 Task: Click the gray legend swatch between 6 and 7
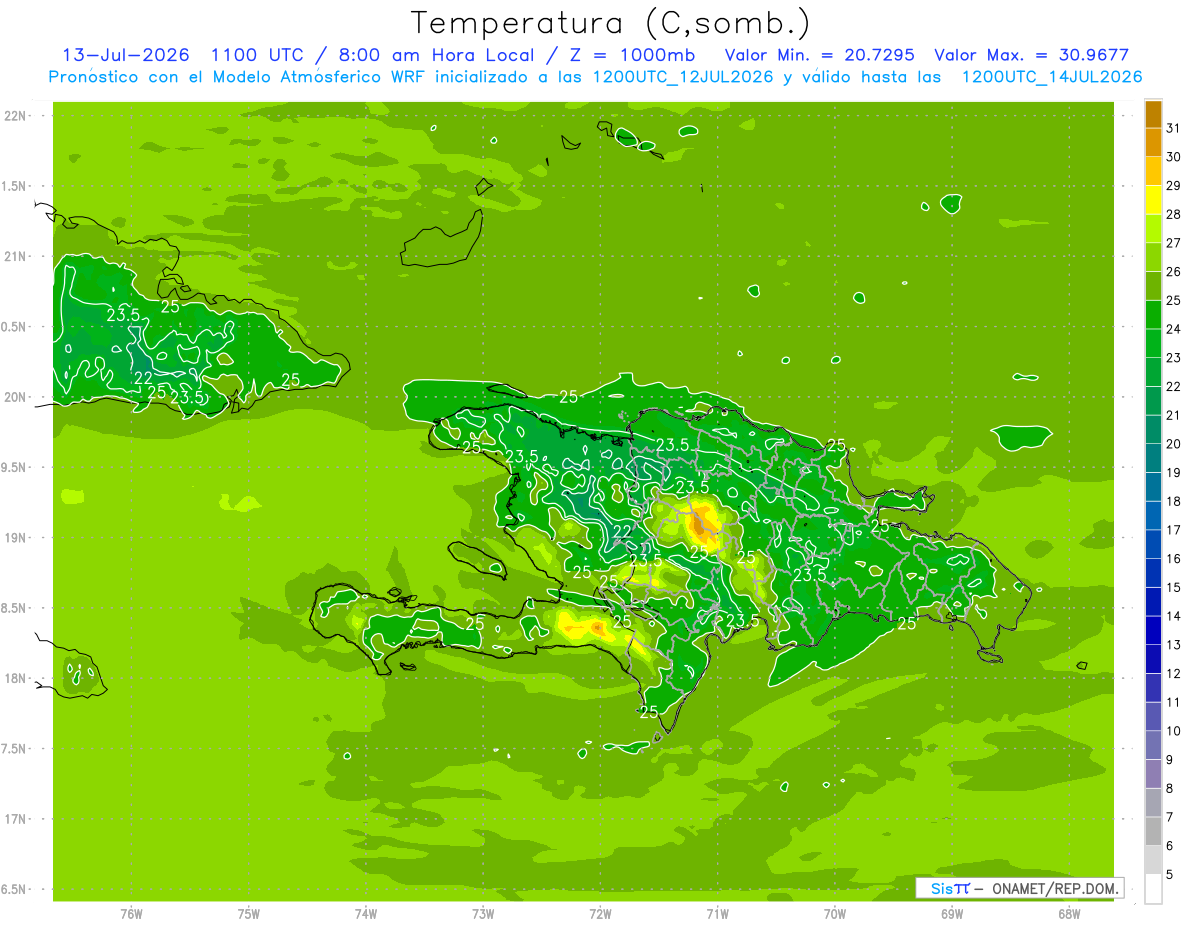[1153, 832]
